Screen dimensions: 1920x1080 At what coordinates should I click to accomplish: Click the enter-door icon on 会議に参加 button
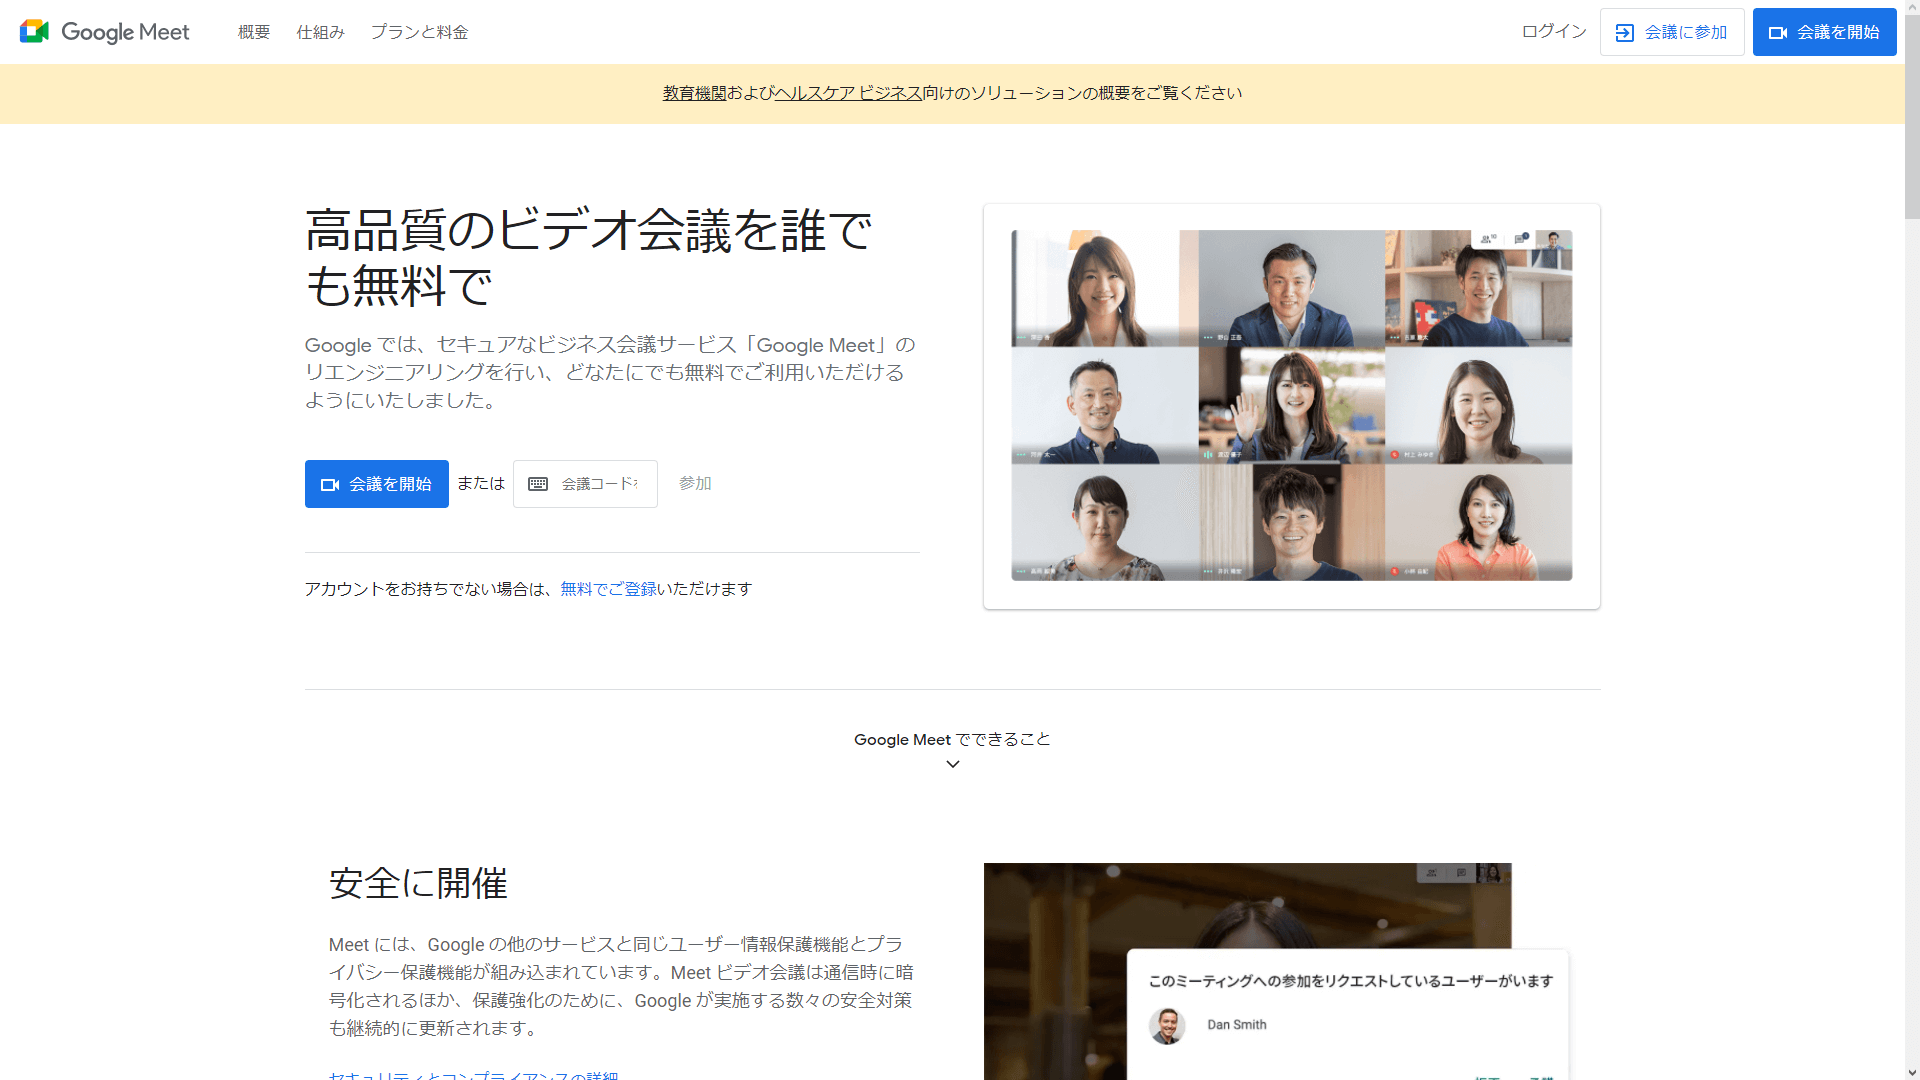(1625, 33)
